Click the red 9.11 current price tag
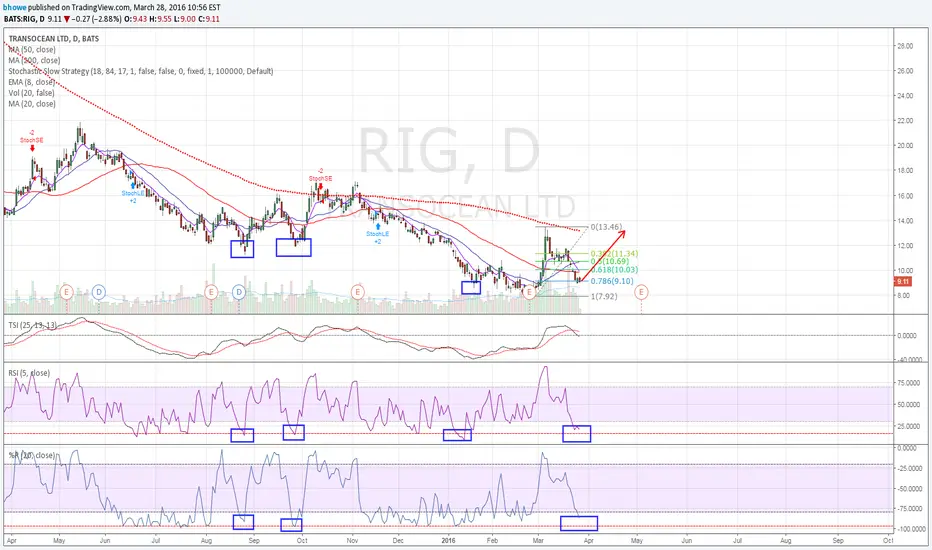The image size is (932, 550). 902,282
